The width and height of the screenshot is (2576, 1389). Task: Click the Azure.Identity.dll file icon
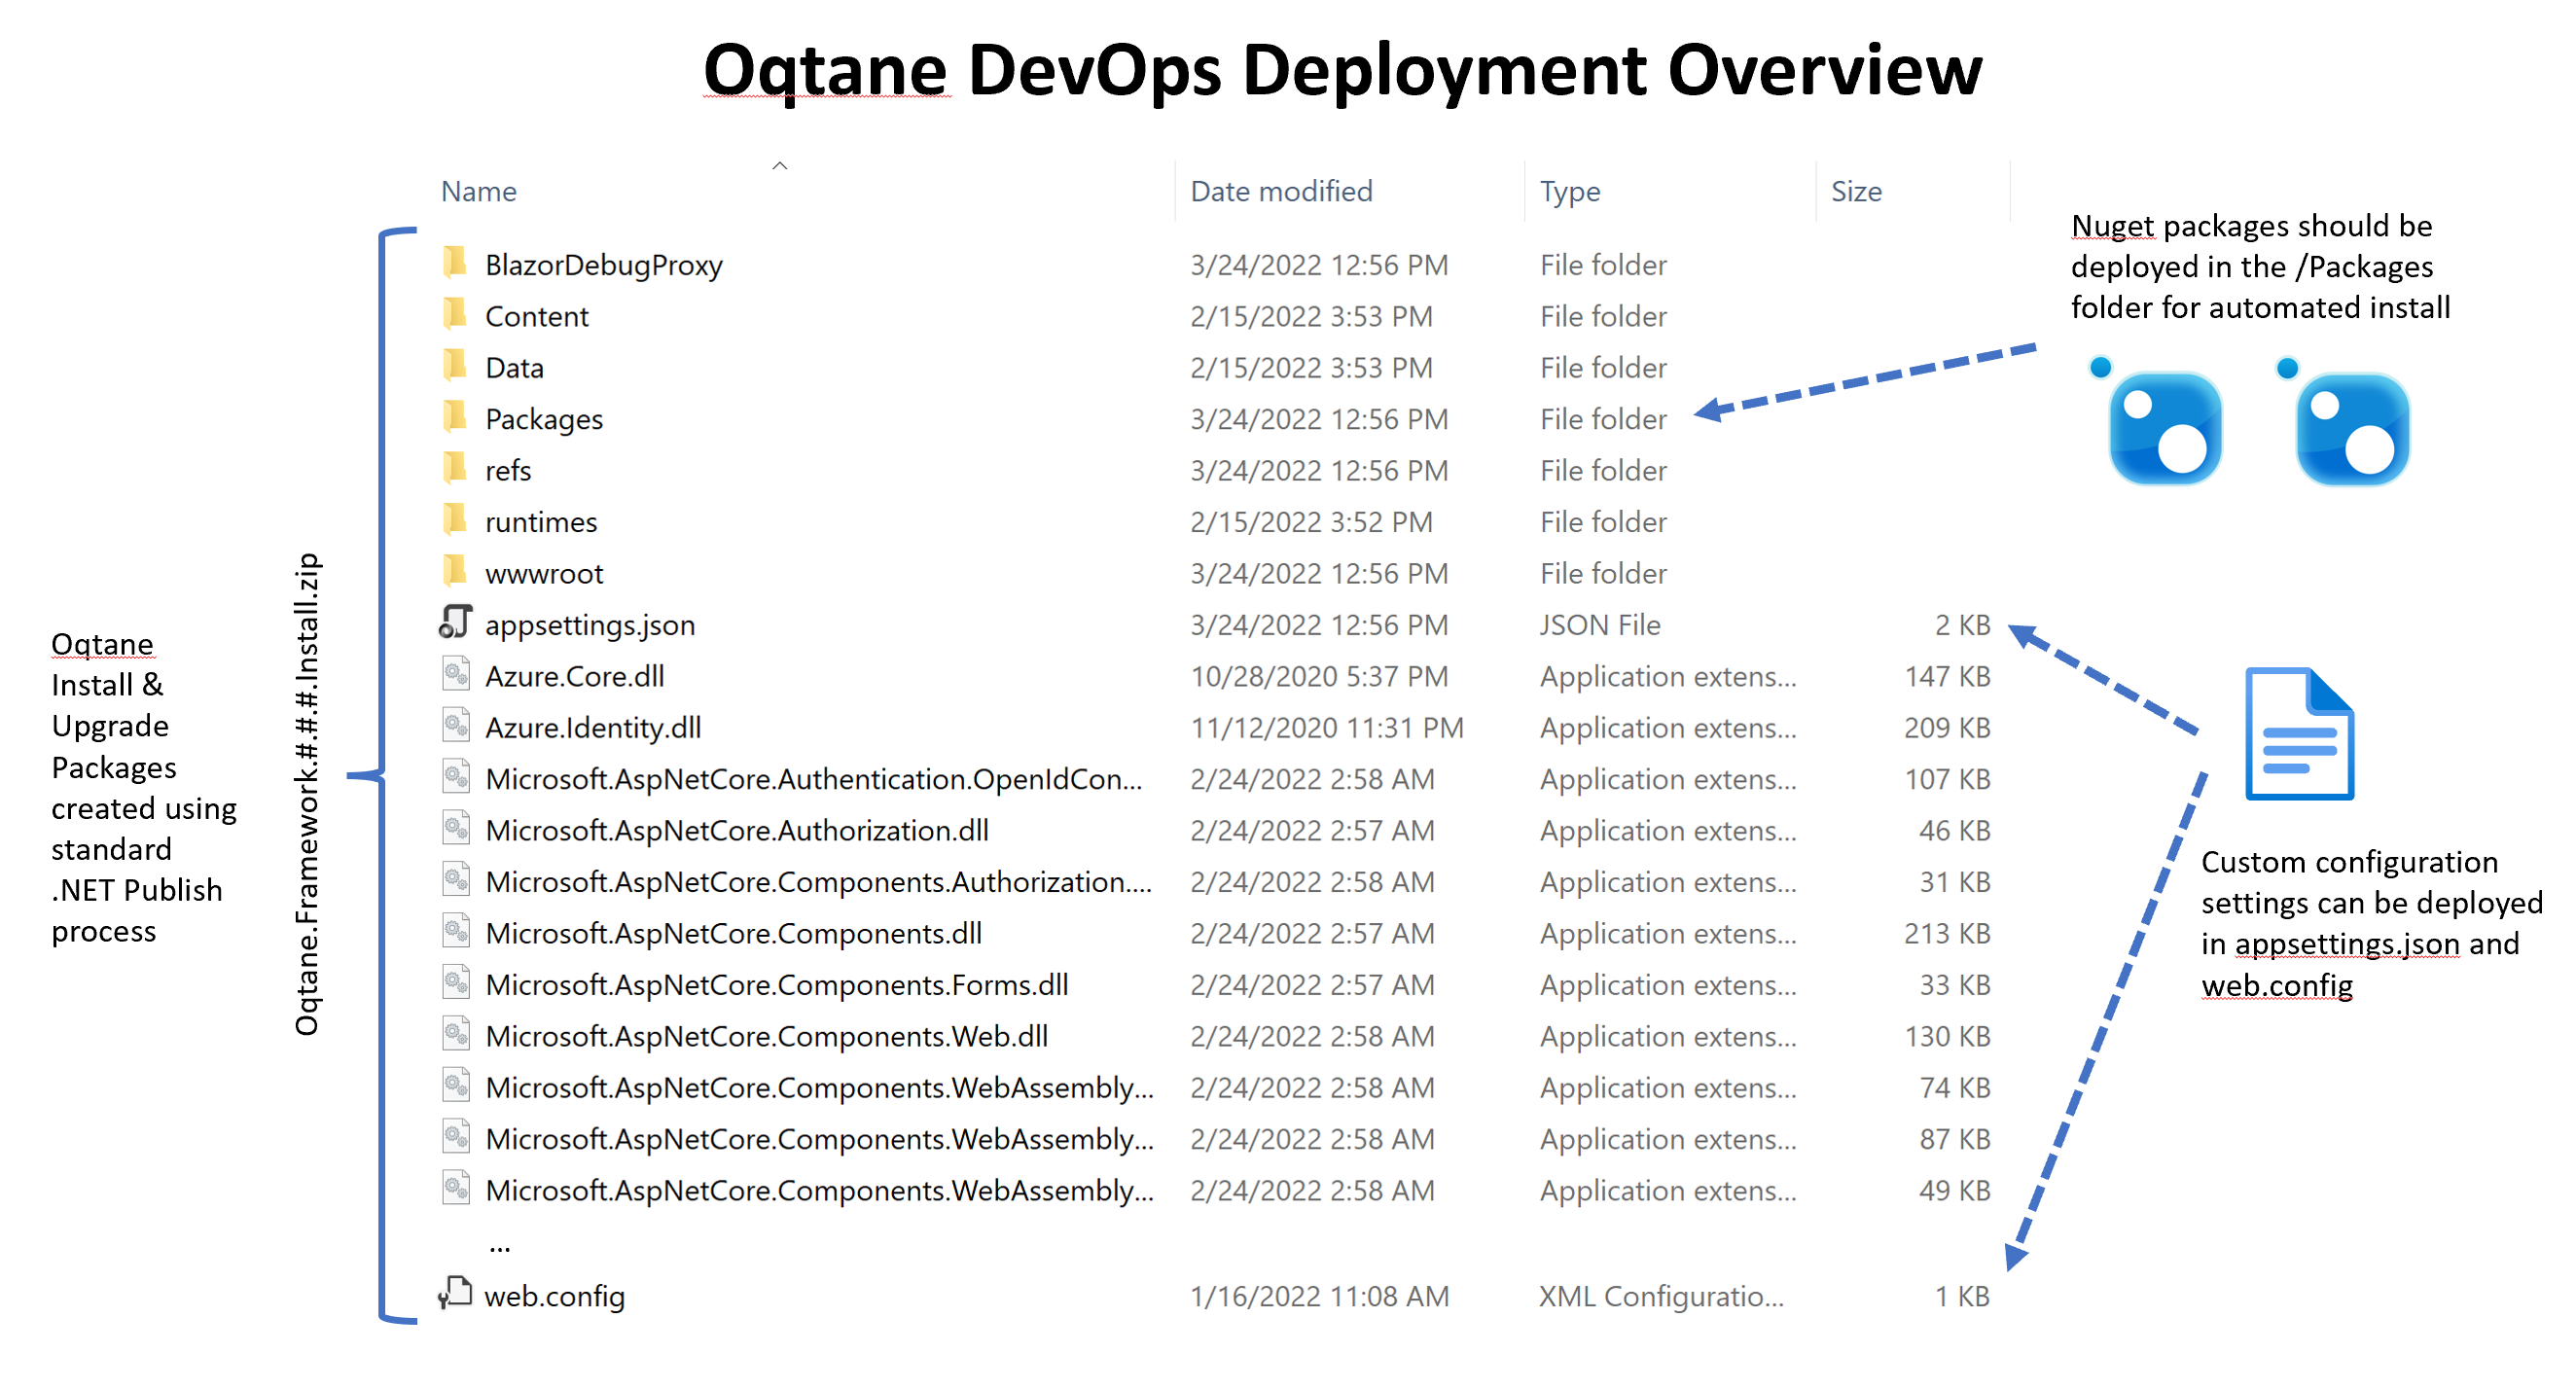(456, 726)
